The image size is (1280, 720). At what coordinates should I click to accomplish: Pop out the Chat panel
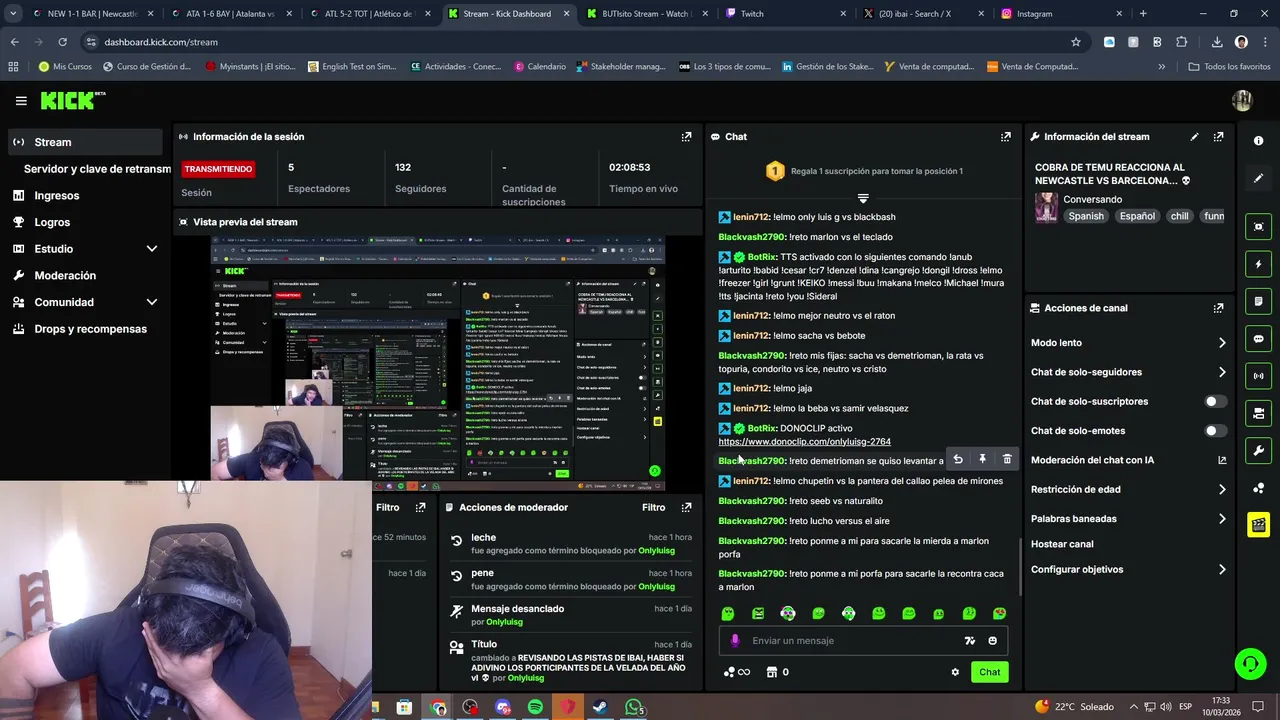(1005, 137)
